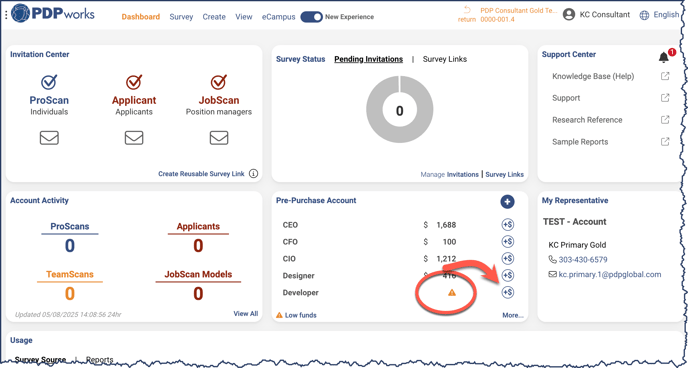Open the Survey menu
Viewport: 688px width, 368px height.
click(181, 17)
